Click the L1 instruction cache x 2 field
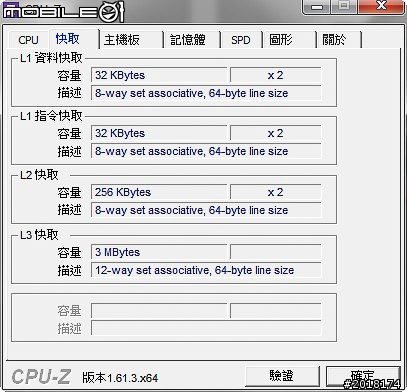 click(x=275, y=133)
